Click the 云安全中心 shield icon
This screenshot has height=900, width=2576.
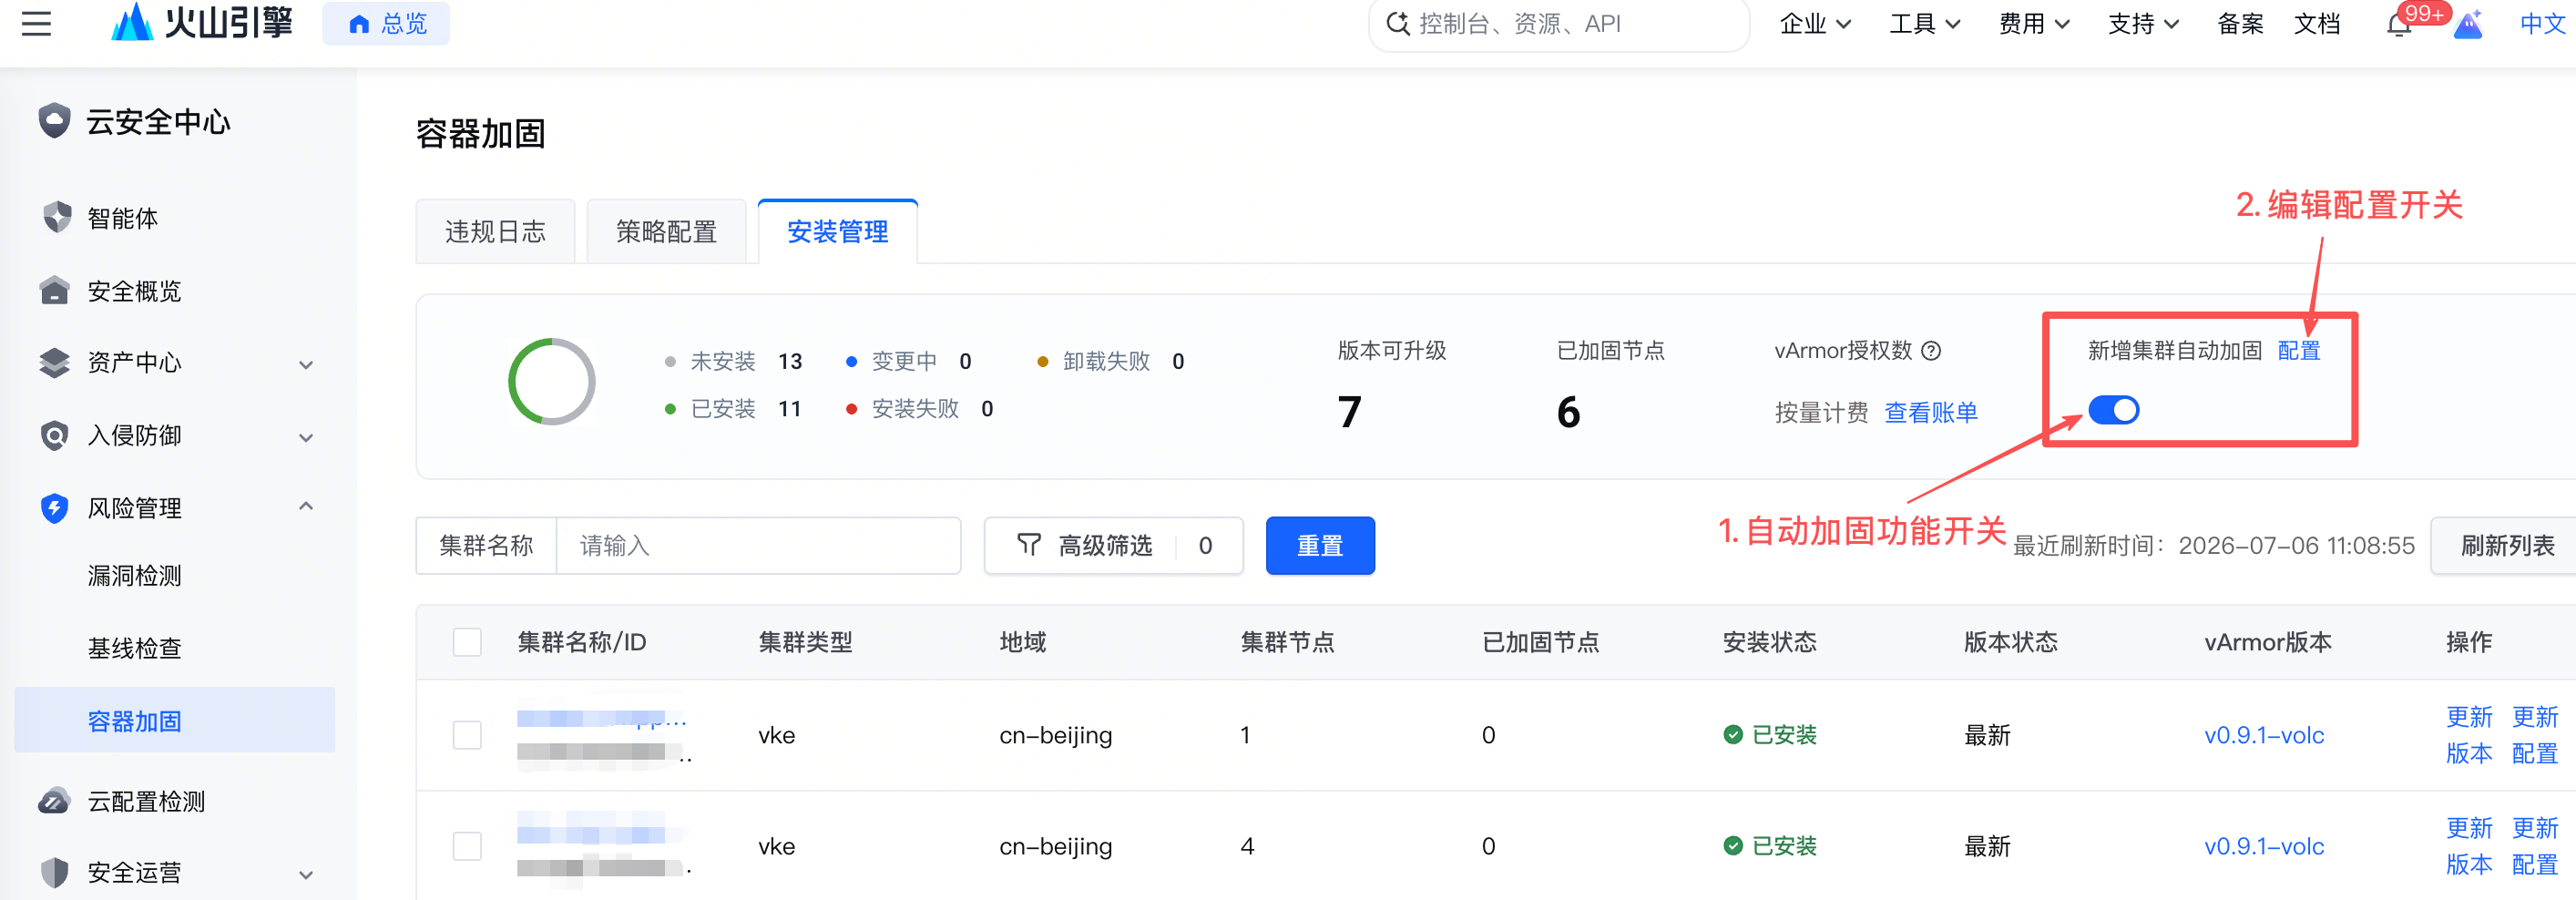54,121
